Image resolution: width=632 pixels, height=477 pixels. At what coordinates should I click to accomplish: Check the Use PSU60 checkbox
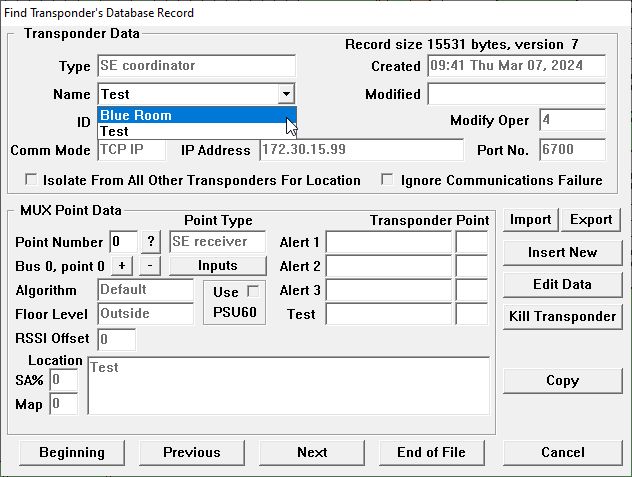click(x=252, y=290)
